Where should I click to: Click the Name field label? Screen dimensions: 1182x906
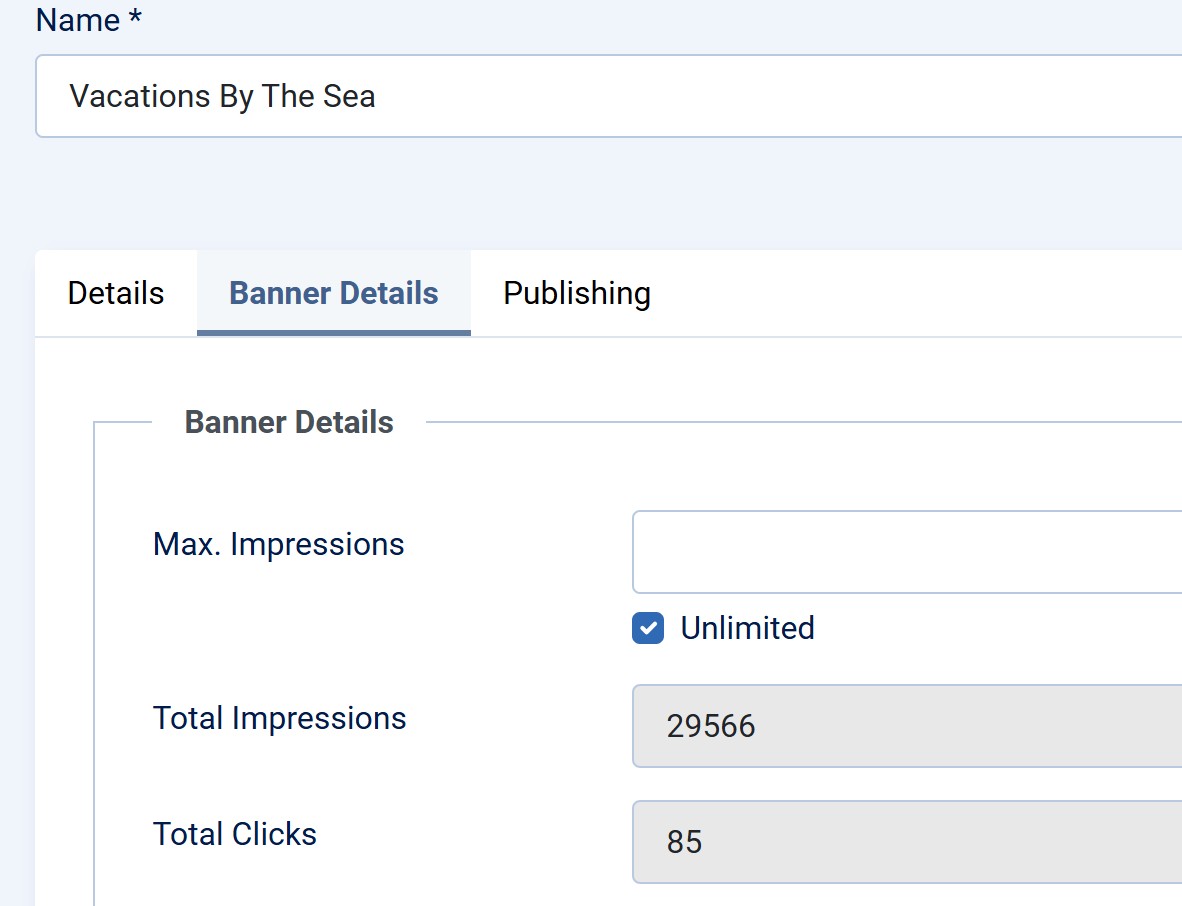(x=78, y=20)
